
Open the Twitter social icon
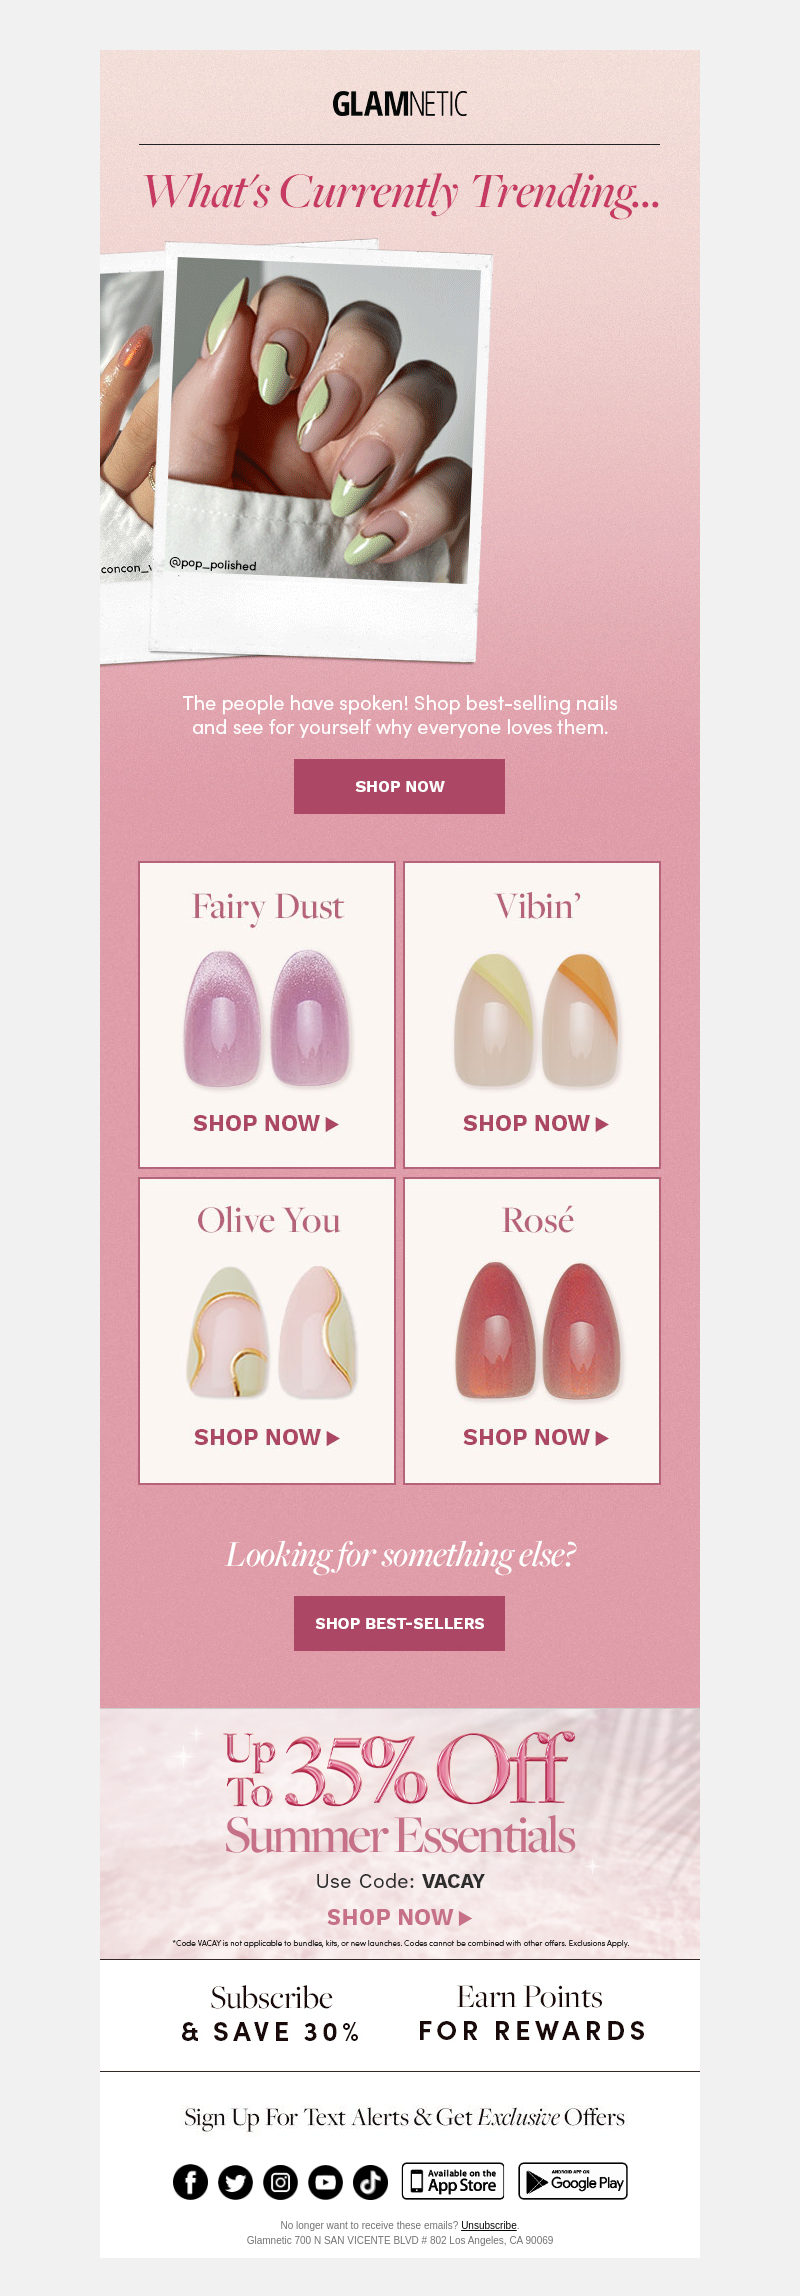[236, 2181]
